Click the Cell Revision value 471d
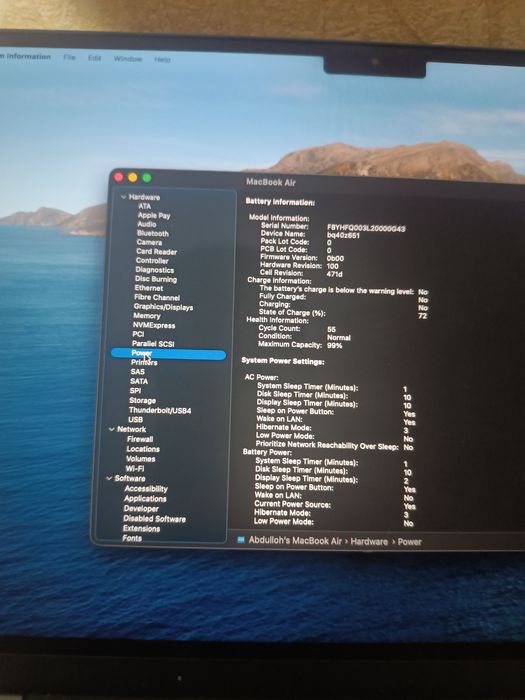Image resolution: width=525 pixels, height=700 pixels. click(334, 274)
